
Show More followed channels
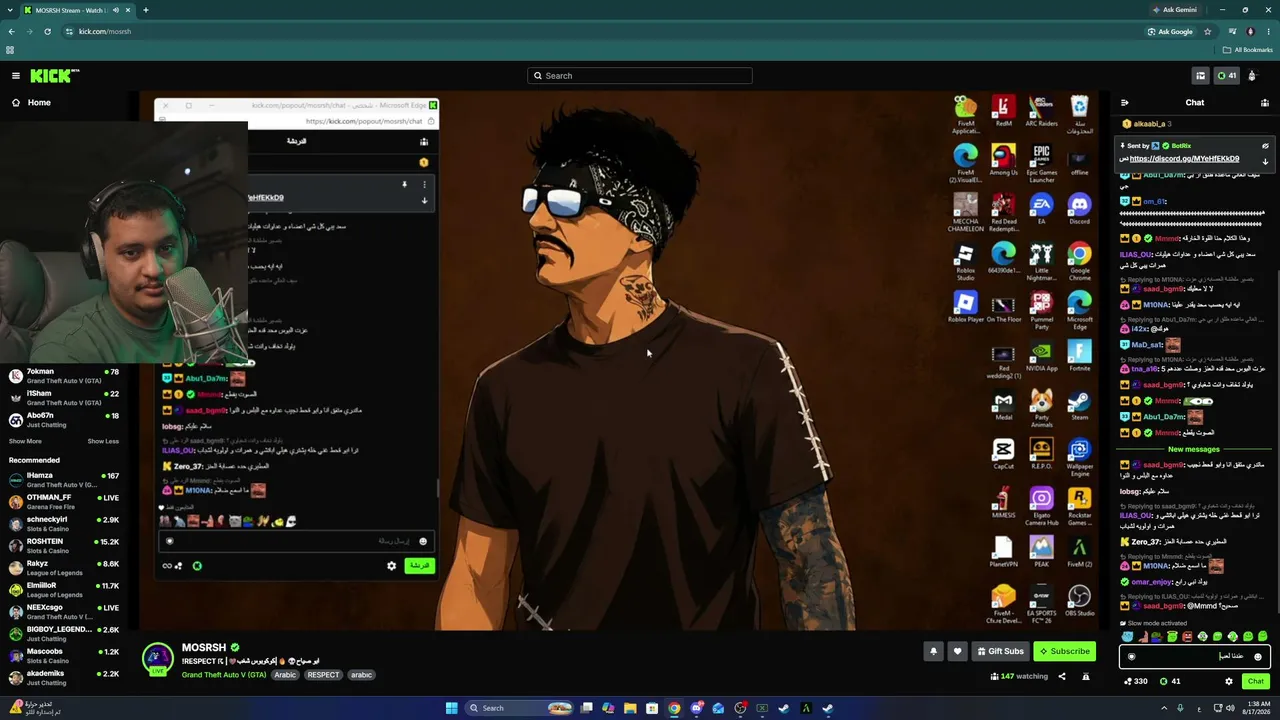click(x=25, y=441)
